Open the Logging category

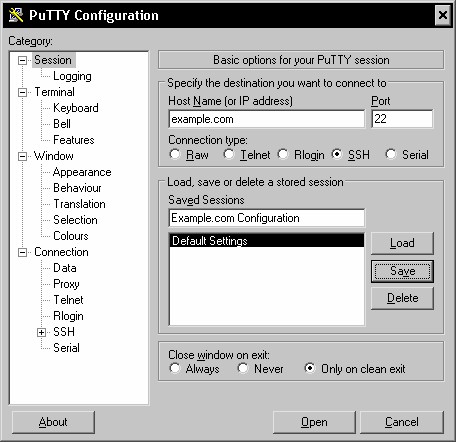pyautogui.click(x=72, y=76)
